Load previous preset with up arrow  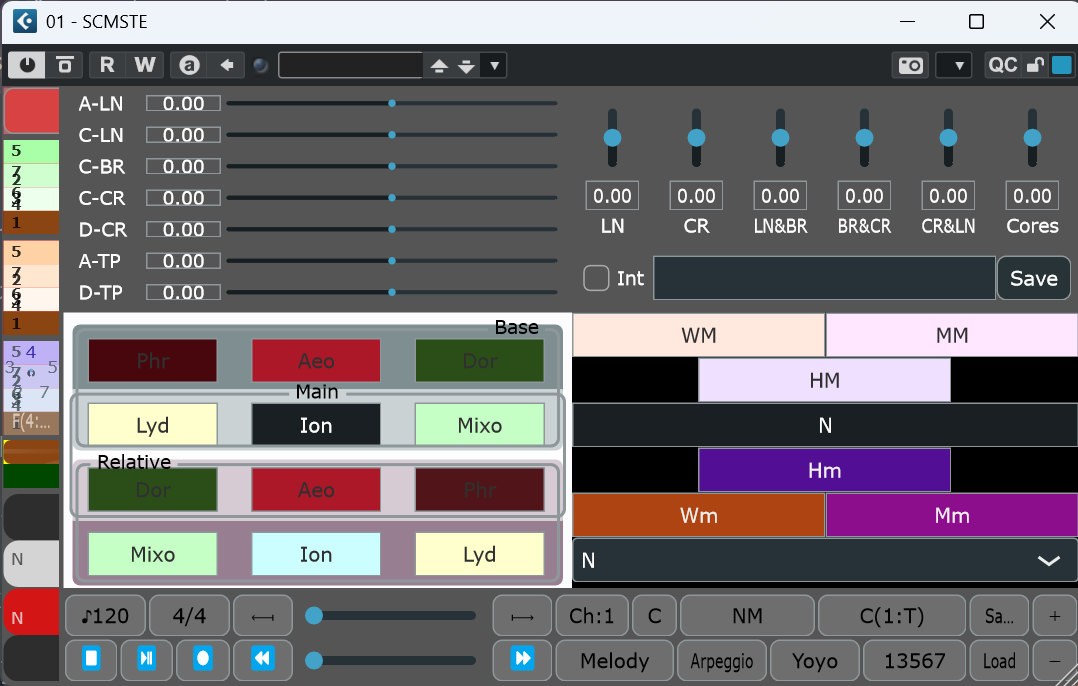439,66
